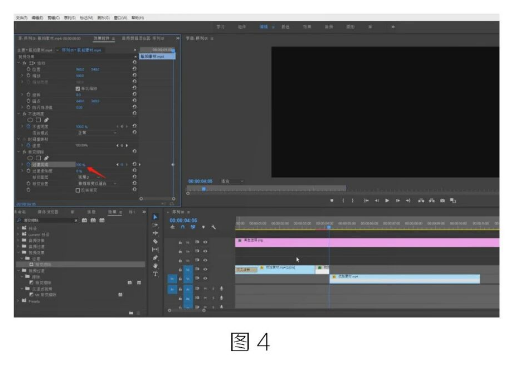Viewport: 513px width, 365px height.
Task: Open the Edit menu
Action: pyautogui.click(x=37, y=18)
